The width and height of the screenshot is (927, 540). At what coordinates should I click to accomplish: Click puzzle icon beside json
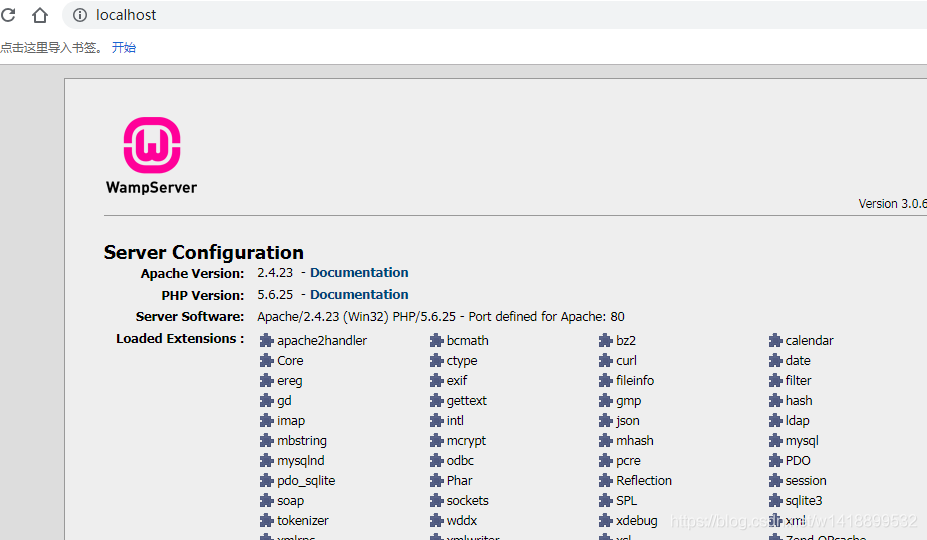pos(605,421)
